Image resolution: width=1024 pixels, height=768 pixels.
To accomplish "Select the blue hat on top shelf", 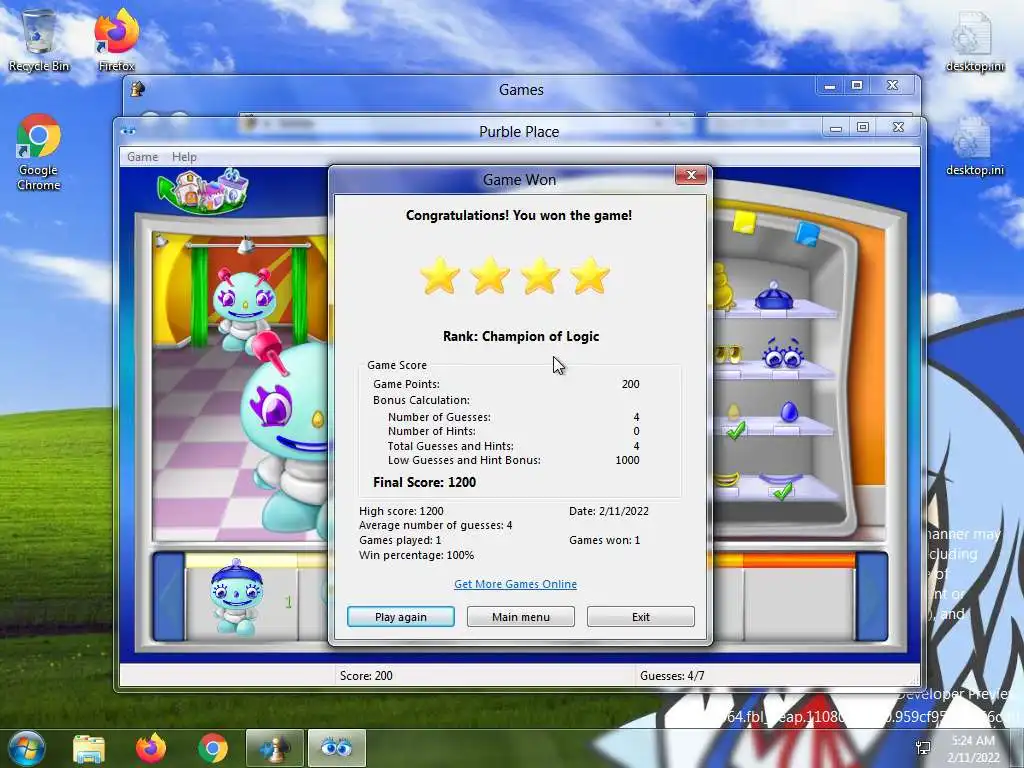I will tap(774, 296).
